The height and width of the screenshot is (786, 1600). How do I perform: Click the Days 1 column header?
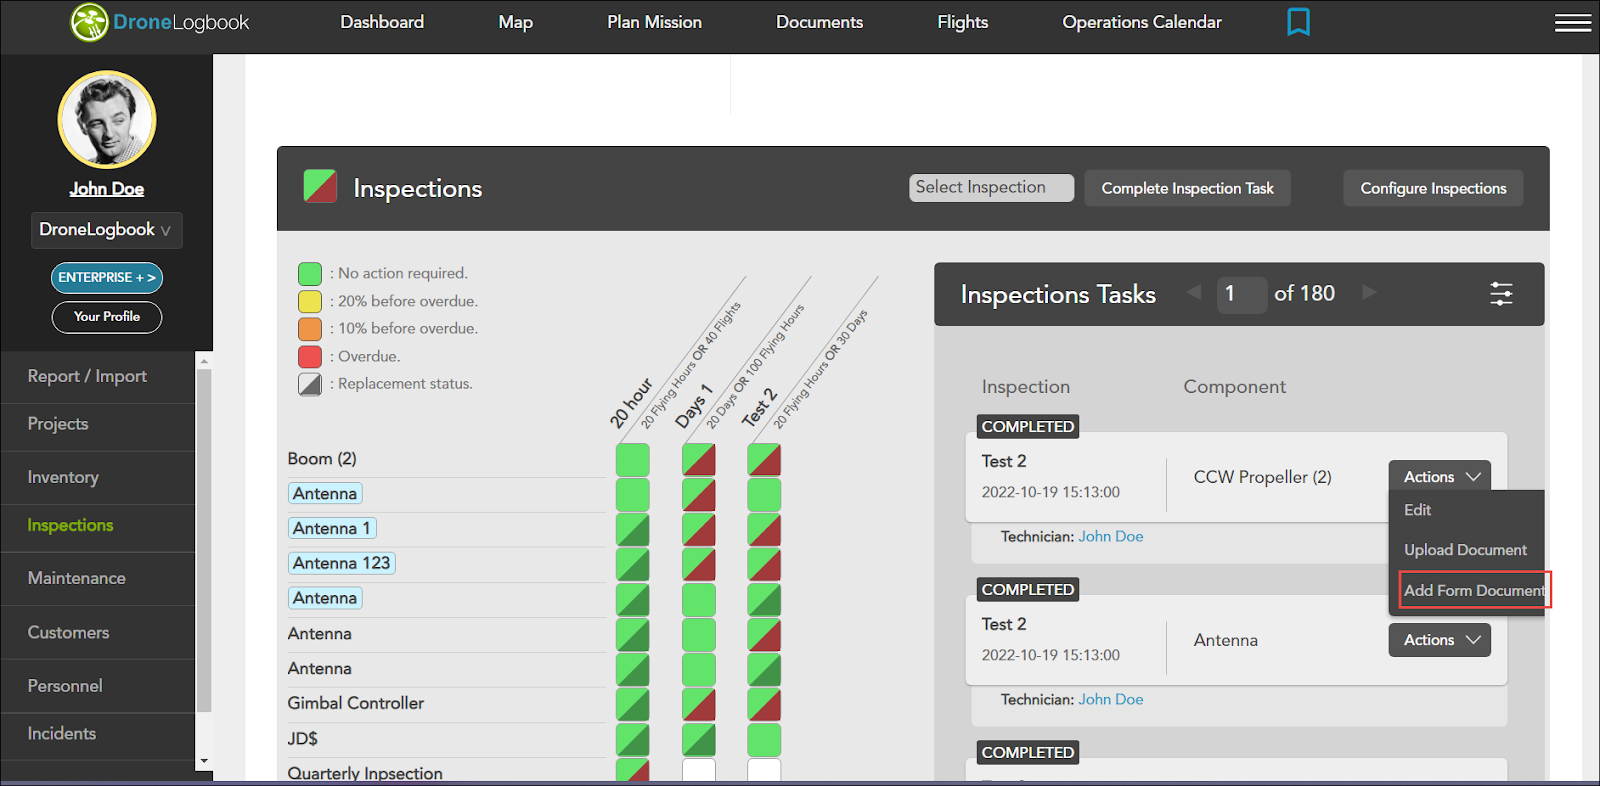[x=693, y=405]
